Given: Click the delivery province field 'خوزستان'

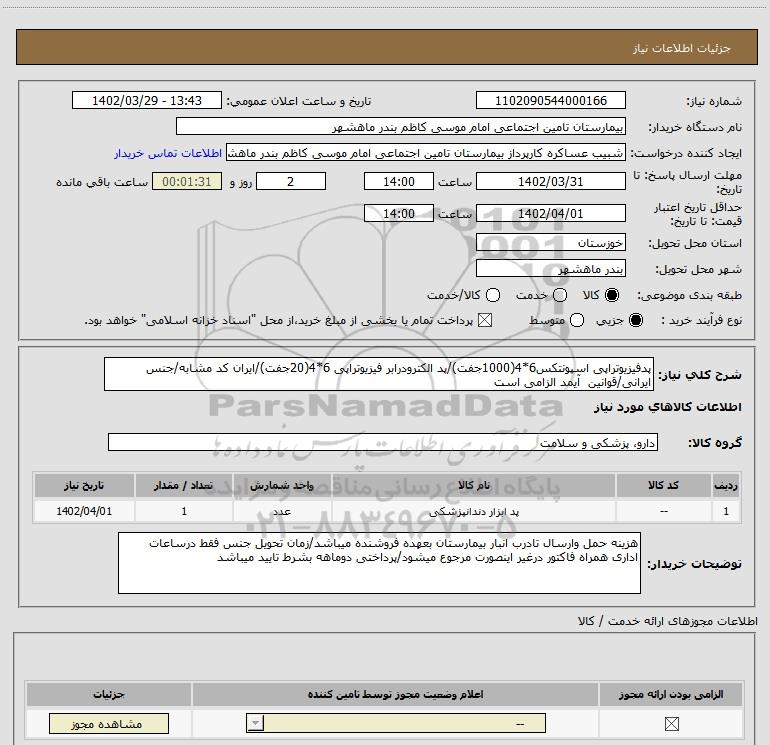Looking at the screenshot, I should [x=550, y=243].
